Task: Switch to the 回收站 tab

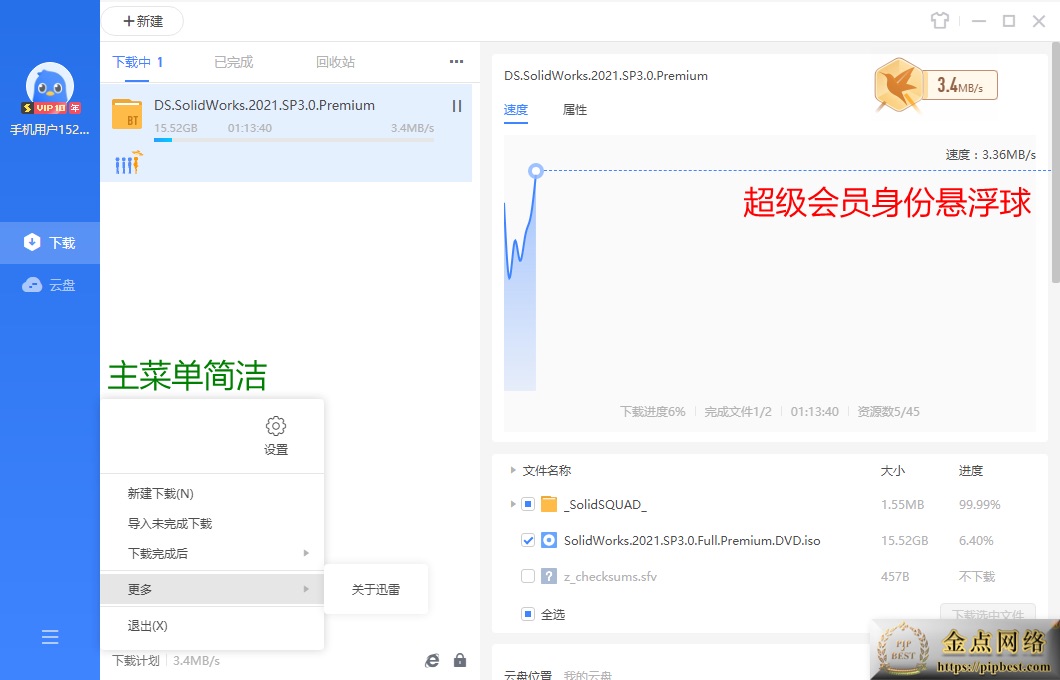Action: [x=335, y=62]
